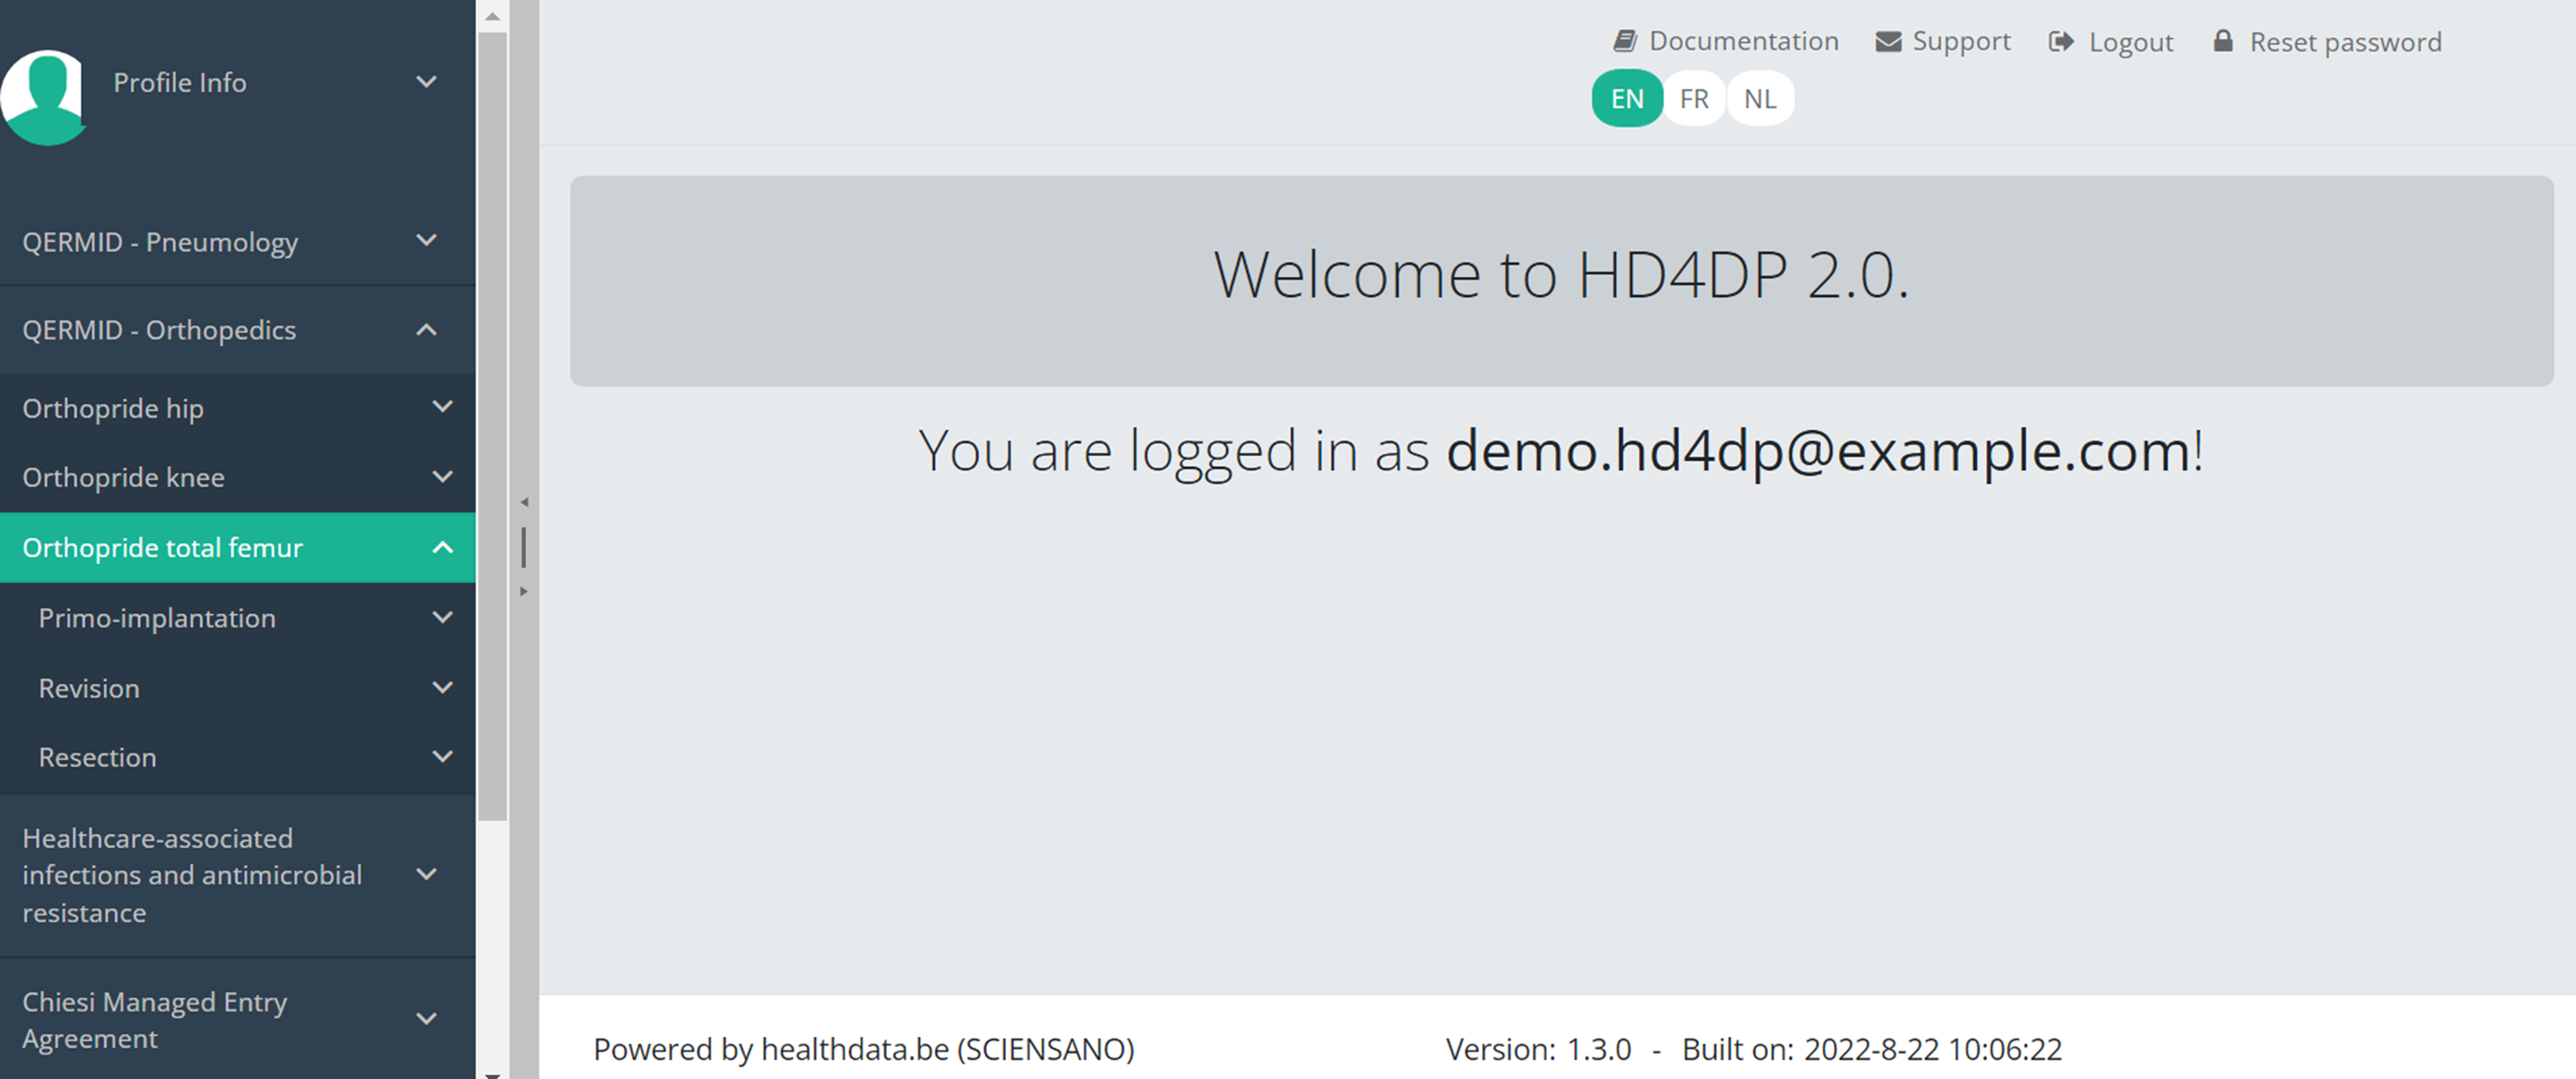Switch language to FR
The width and height of the screenshot is (2576, 1079).
[x=1693, y=98]
